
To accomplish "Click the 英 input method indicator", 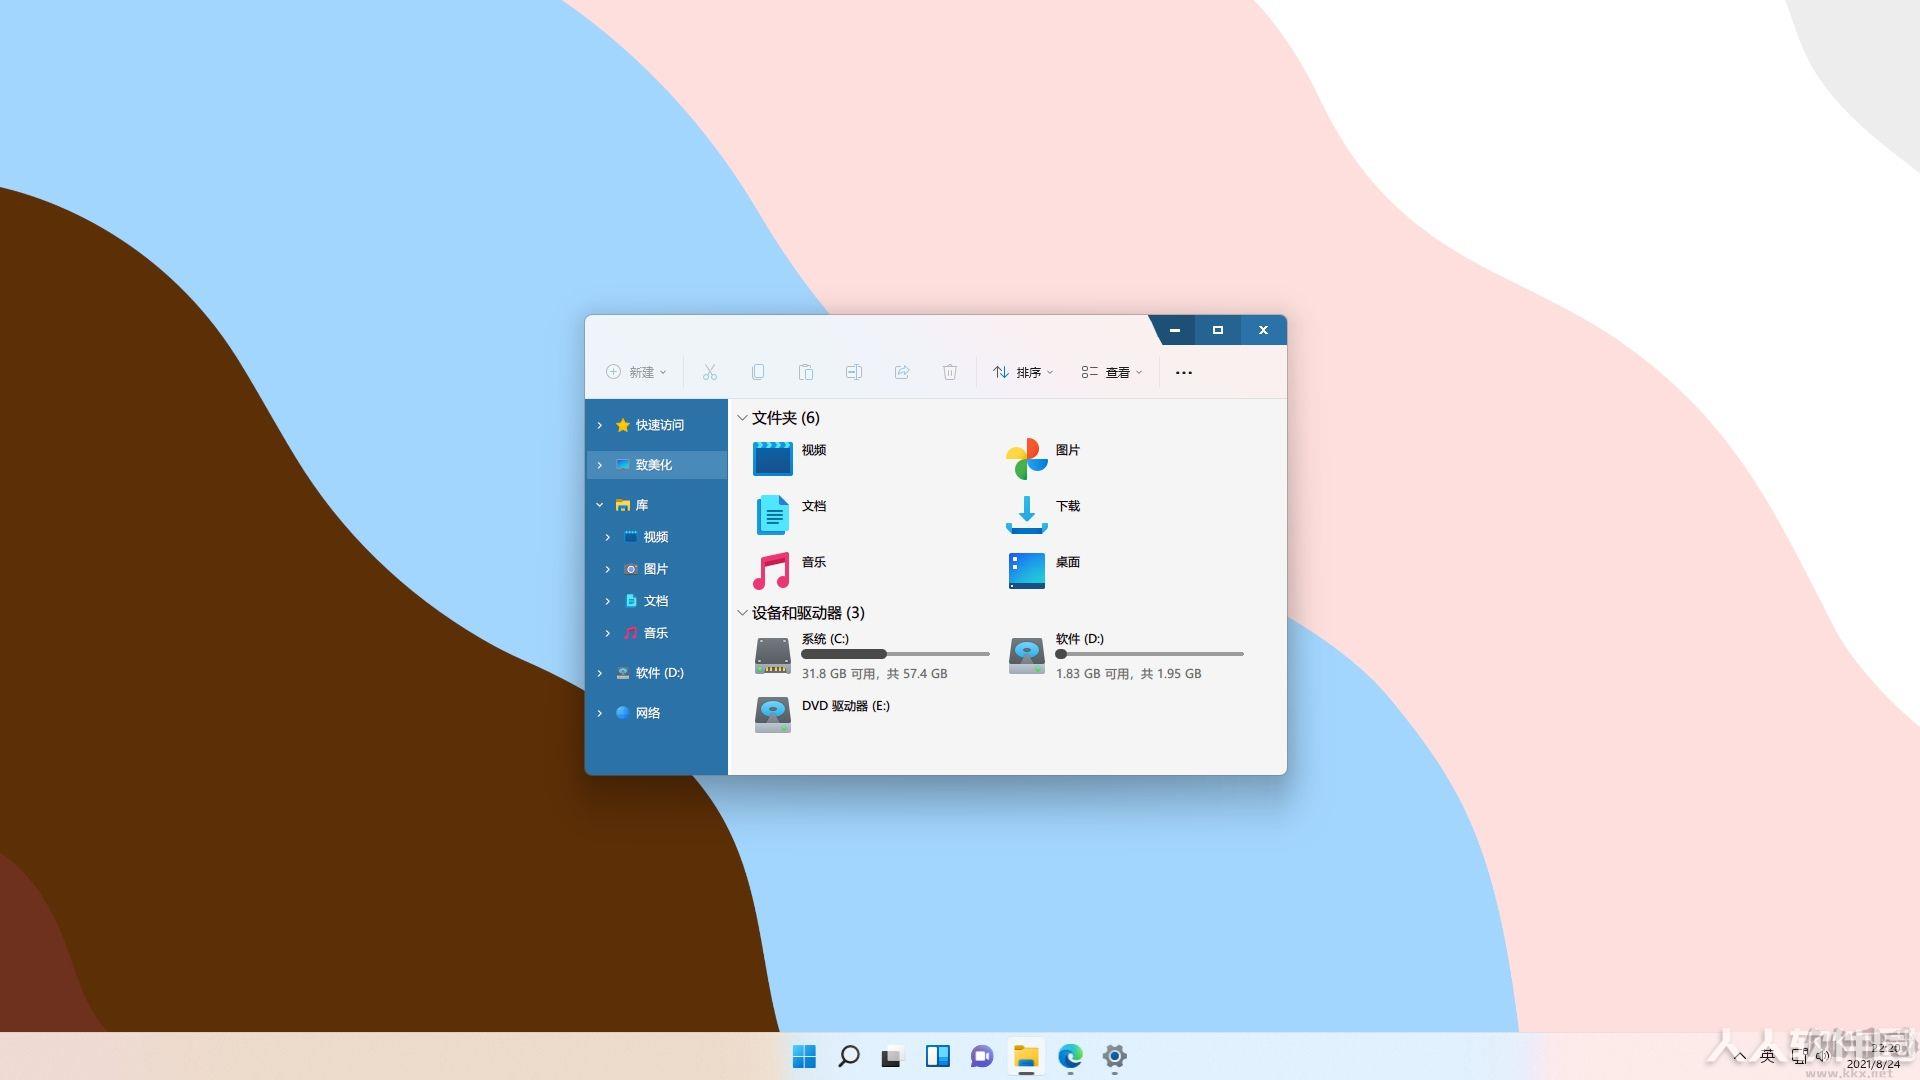I will pyautogui.click(x=1768, y=1056).
